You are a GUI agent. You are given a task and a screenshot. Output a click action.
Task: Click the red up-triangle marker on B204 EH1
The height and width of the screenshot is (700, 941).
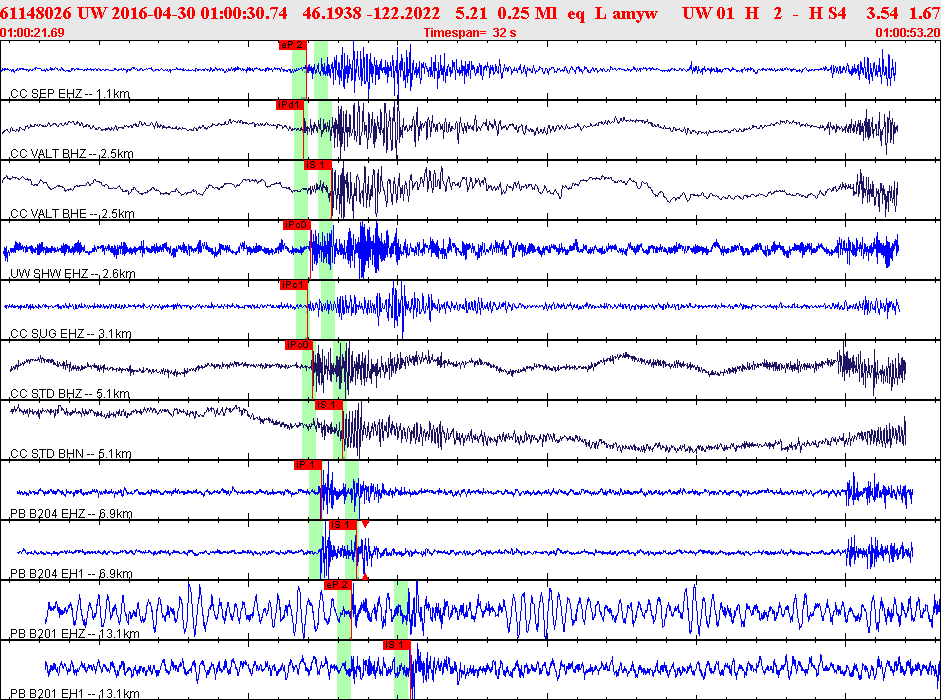(x=365, y=577)
